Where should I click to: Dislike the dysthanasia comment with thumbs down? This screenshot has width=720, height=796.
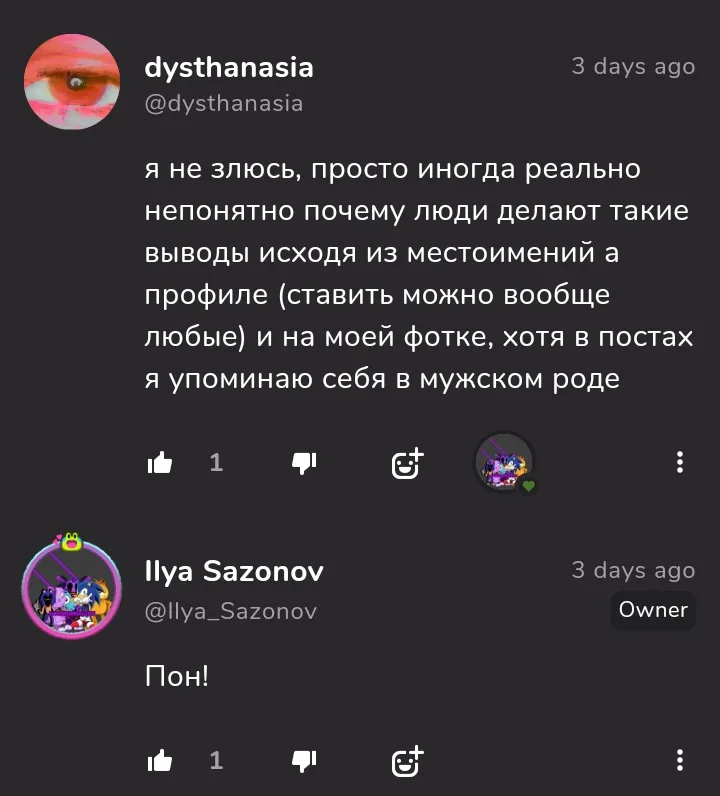pyautogui.click(x=304, y=463)
